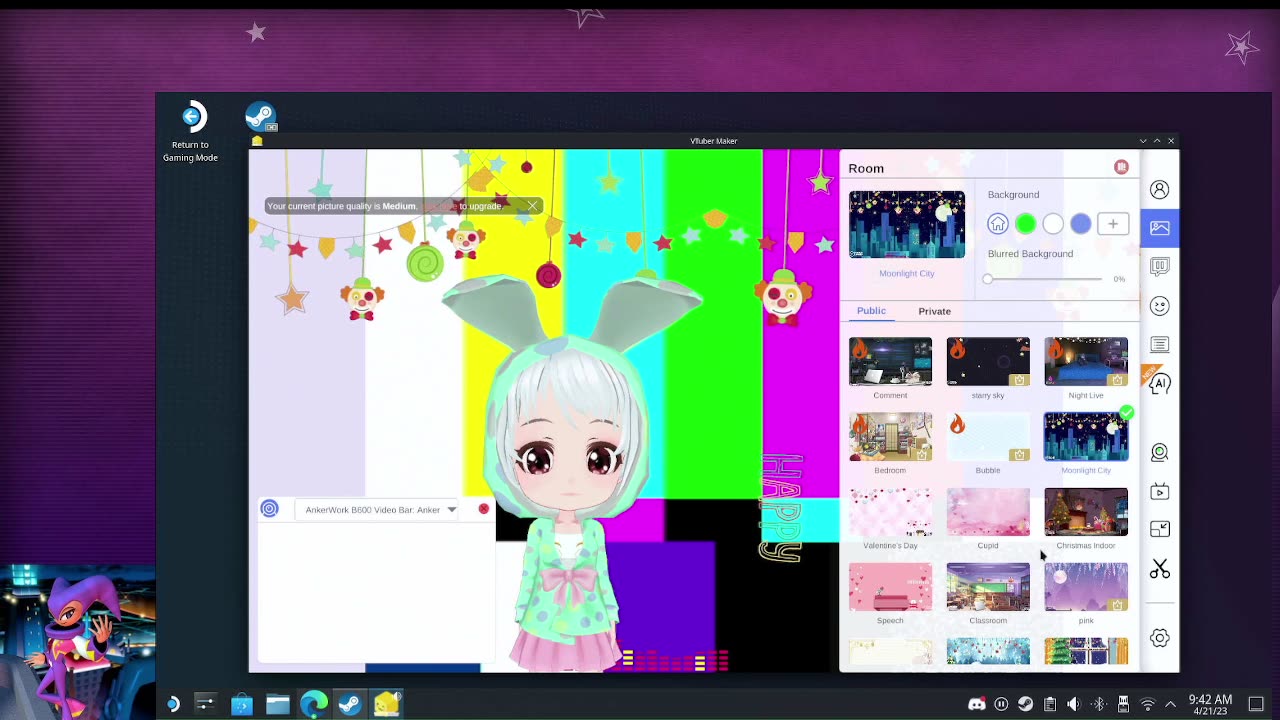Select the default home background option
This screenshot has height=720, width=1280.
[998, 224]
